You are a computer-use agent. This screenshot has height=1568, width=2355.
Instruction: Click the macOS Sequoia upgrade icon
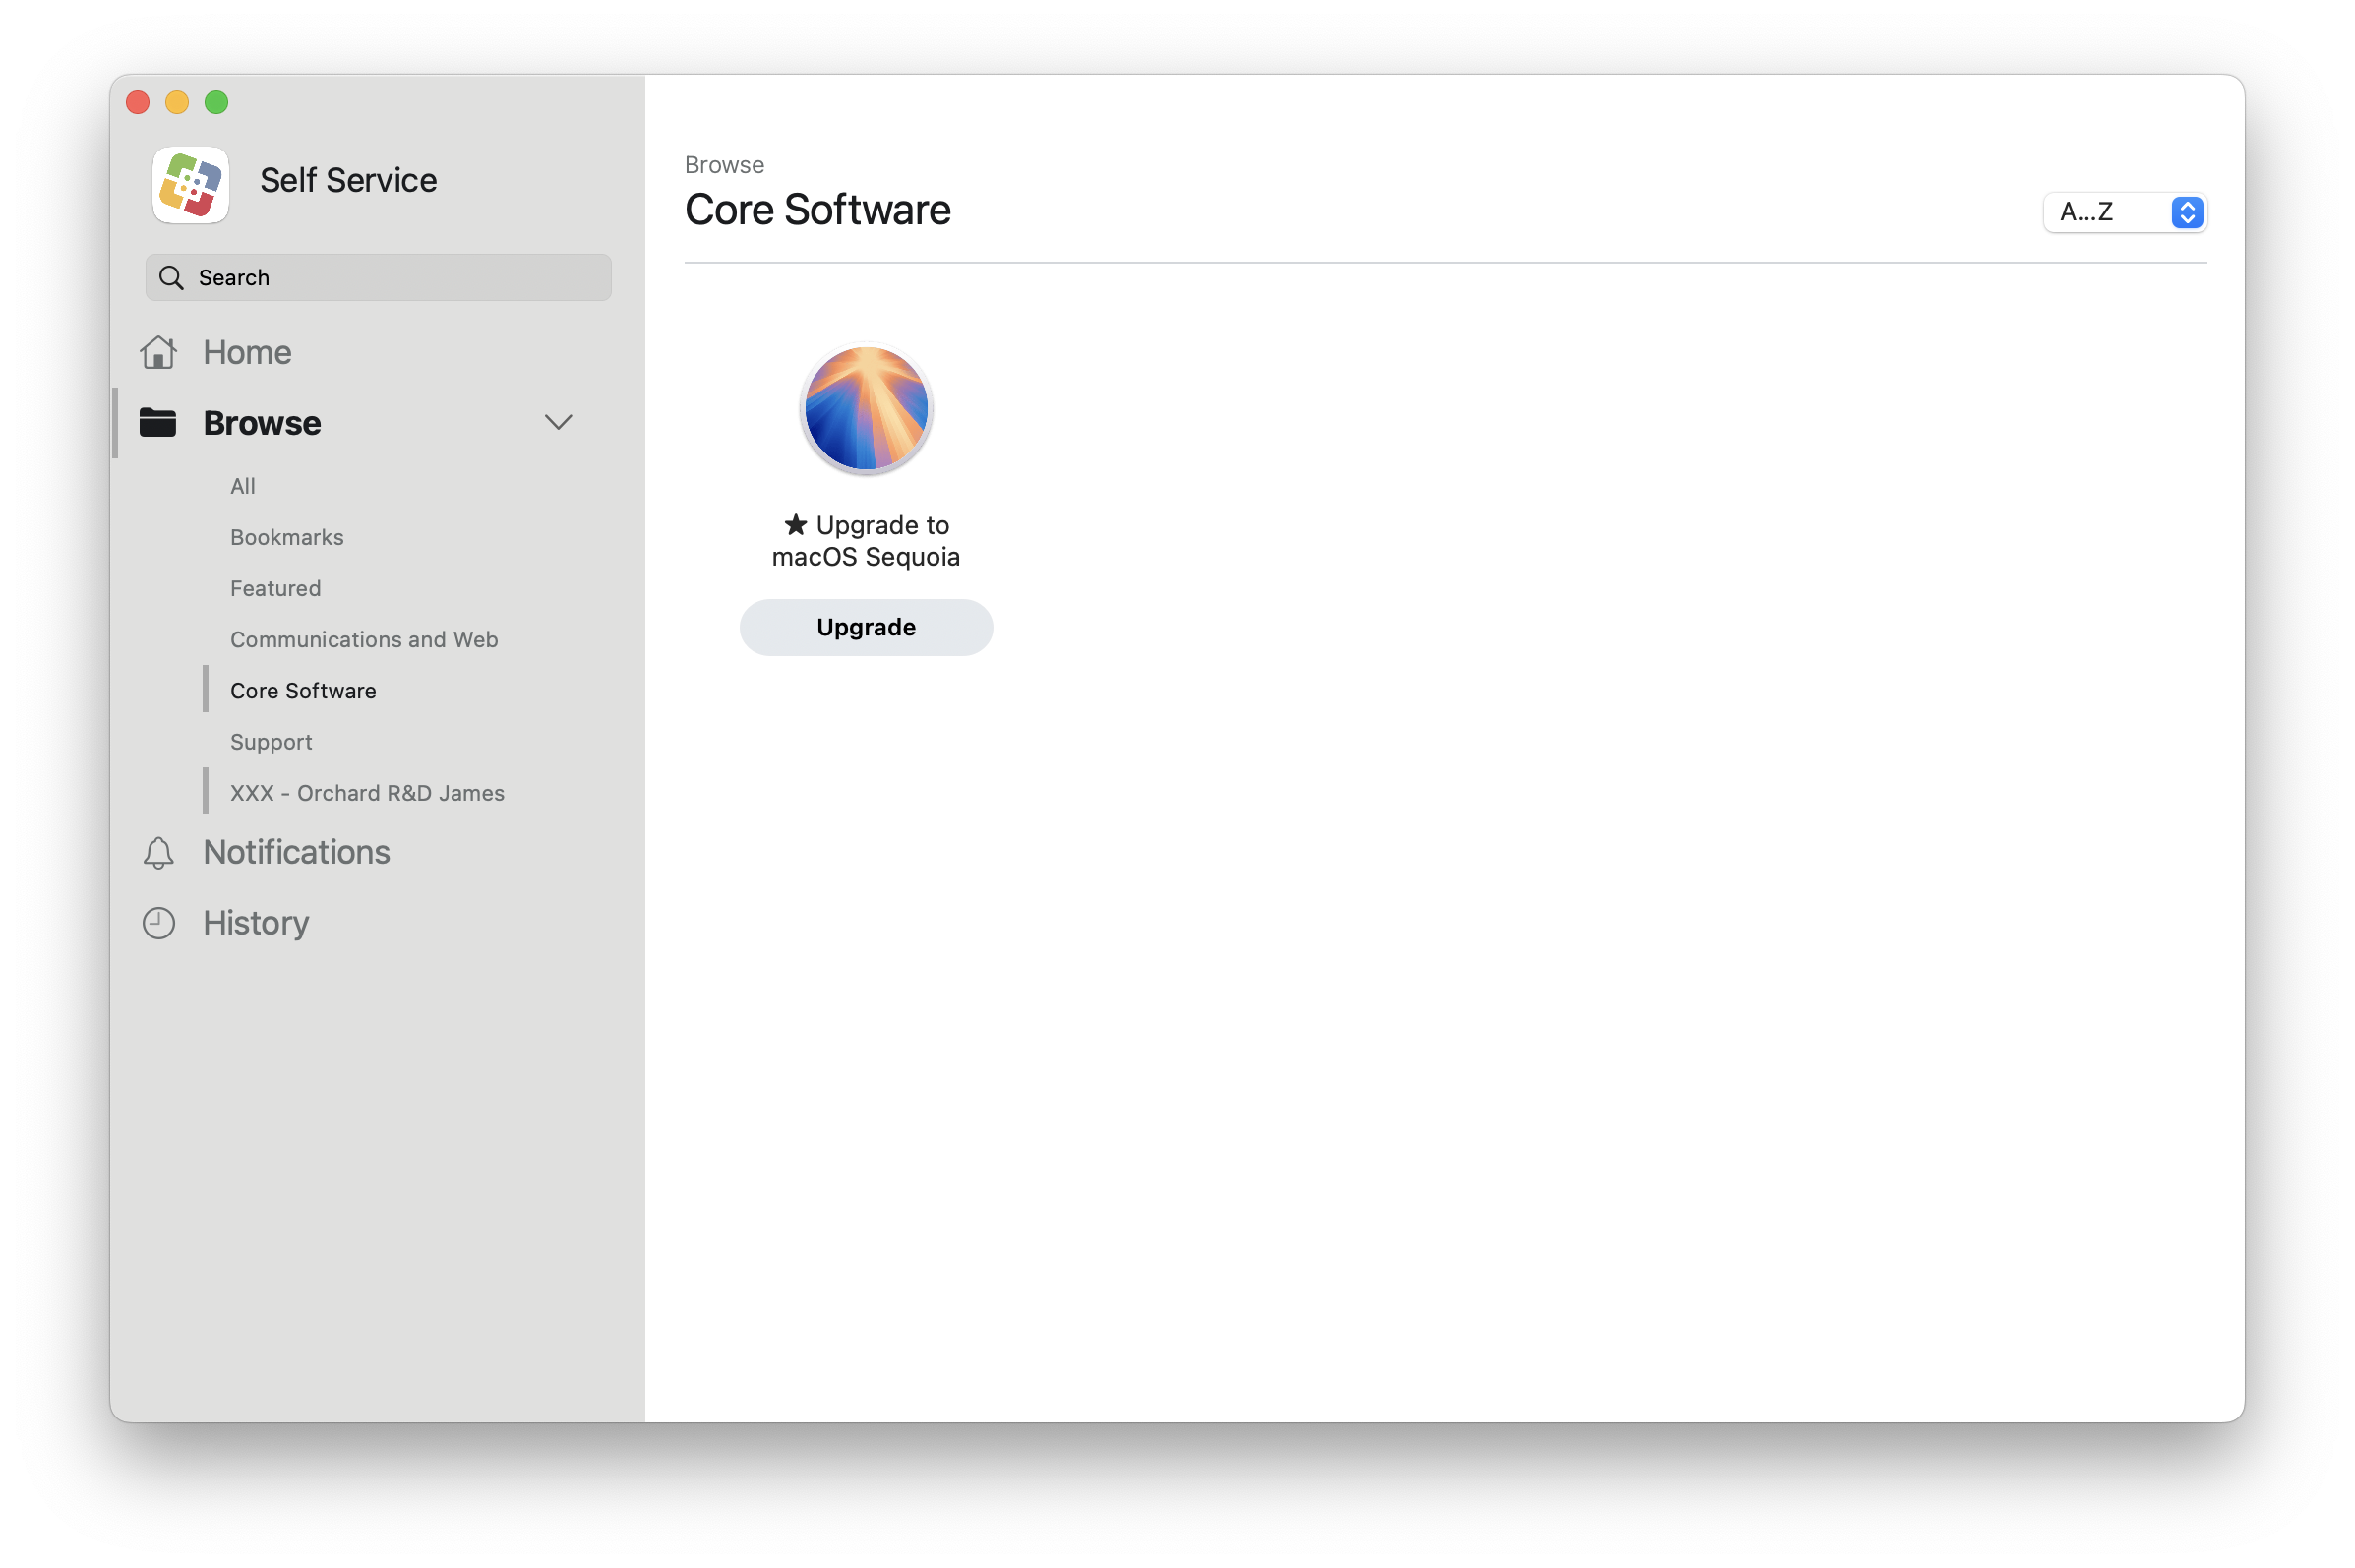pyautogui.click(x=866, y=408)
